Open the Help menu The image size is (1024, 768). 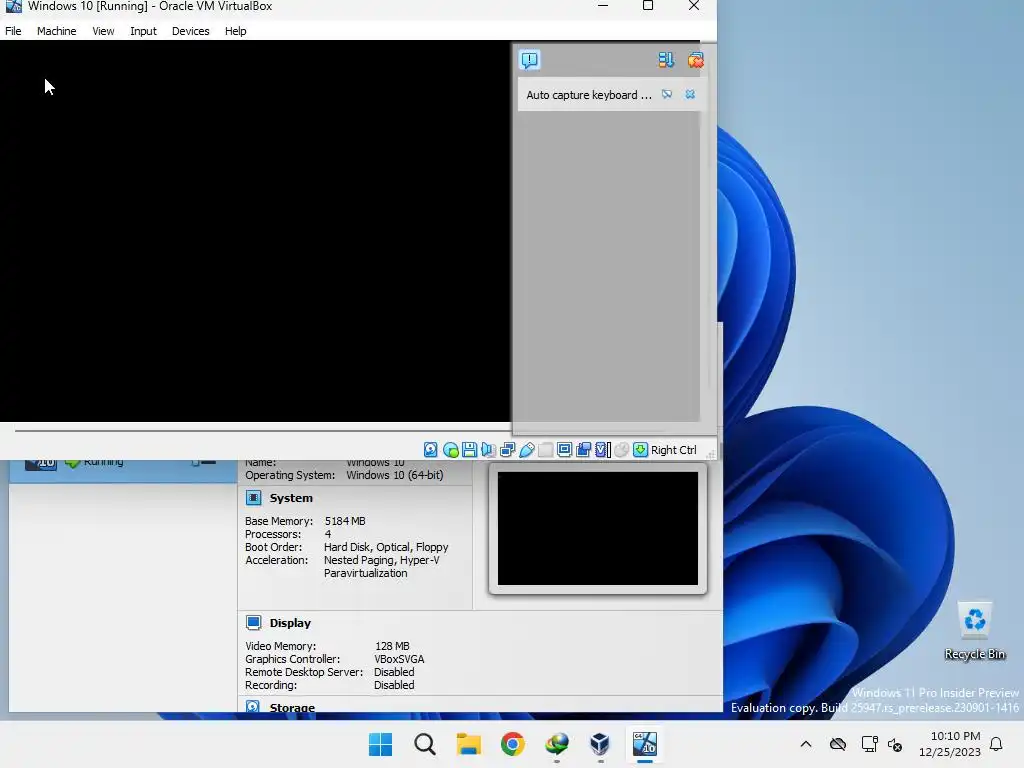[x=235, y=31]
